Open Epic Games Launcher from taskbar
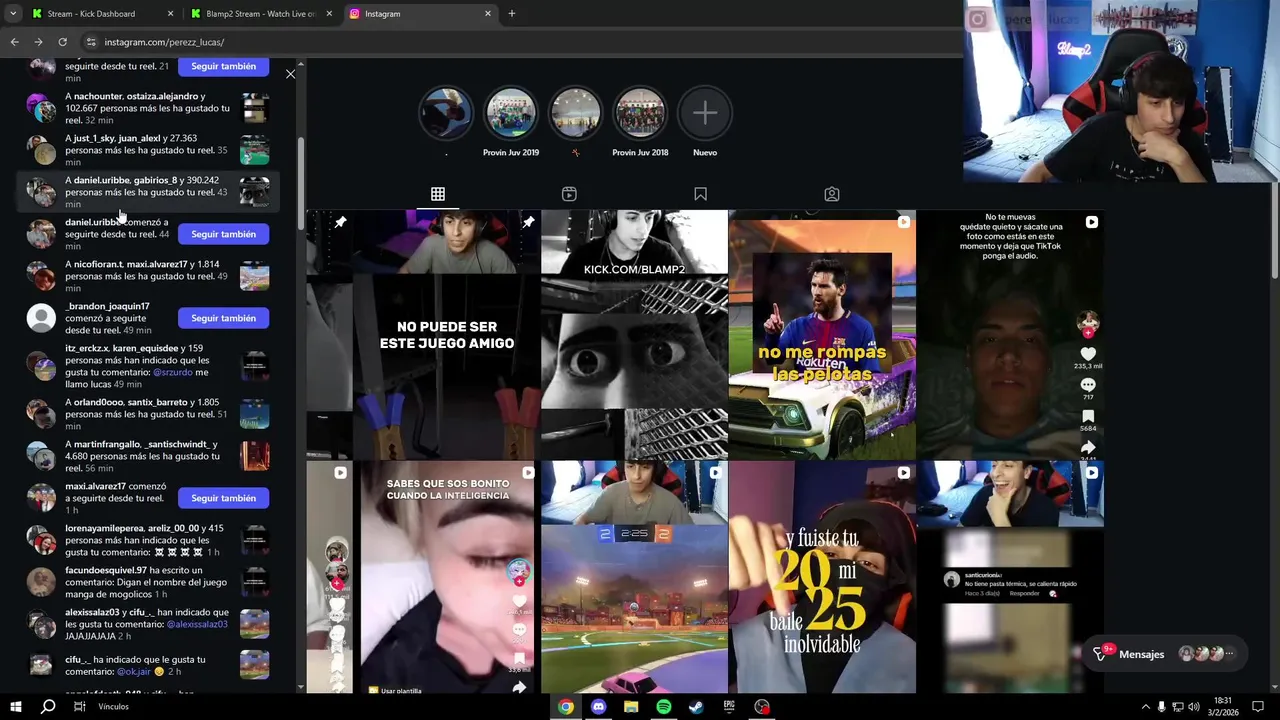This screenshot has width=1280, height=720. (x=729, y=707)
